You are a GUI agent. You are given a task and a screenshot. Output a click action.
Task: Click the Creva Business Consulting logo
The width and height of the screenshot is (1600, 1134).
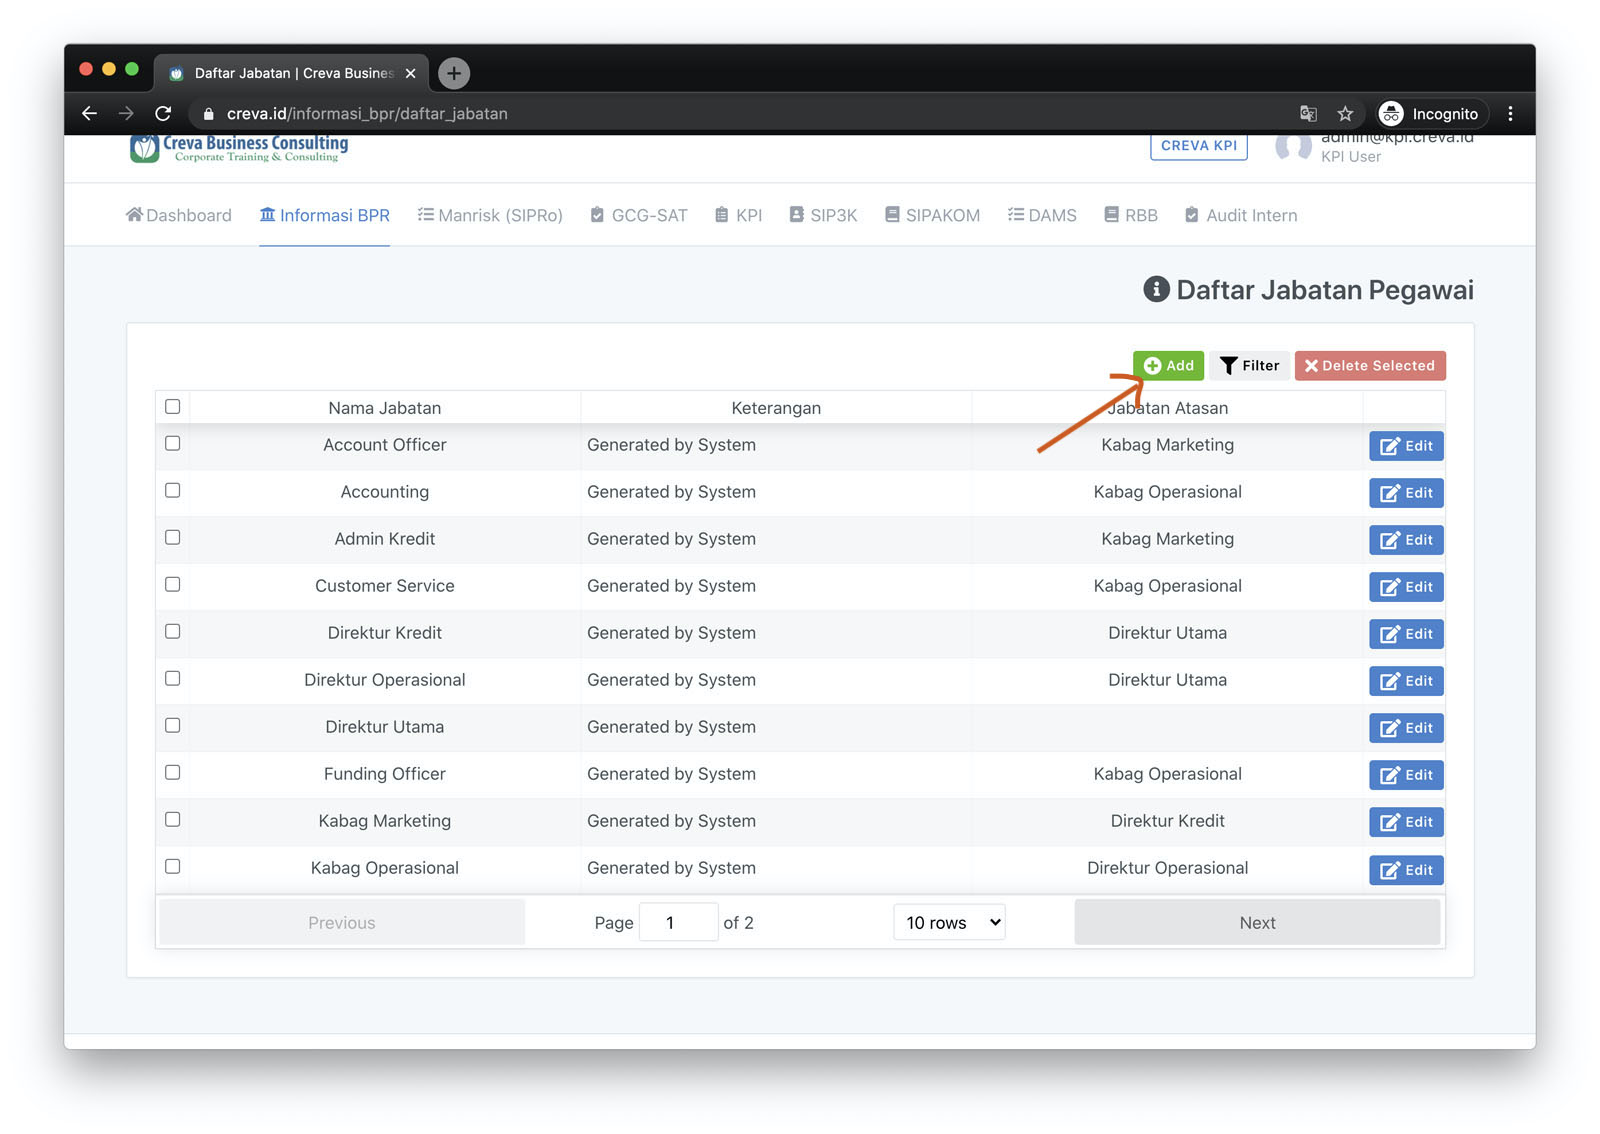(240, 148)
